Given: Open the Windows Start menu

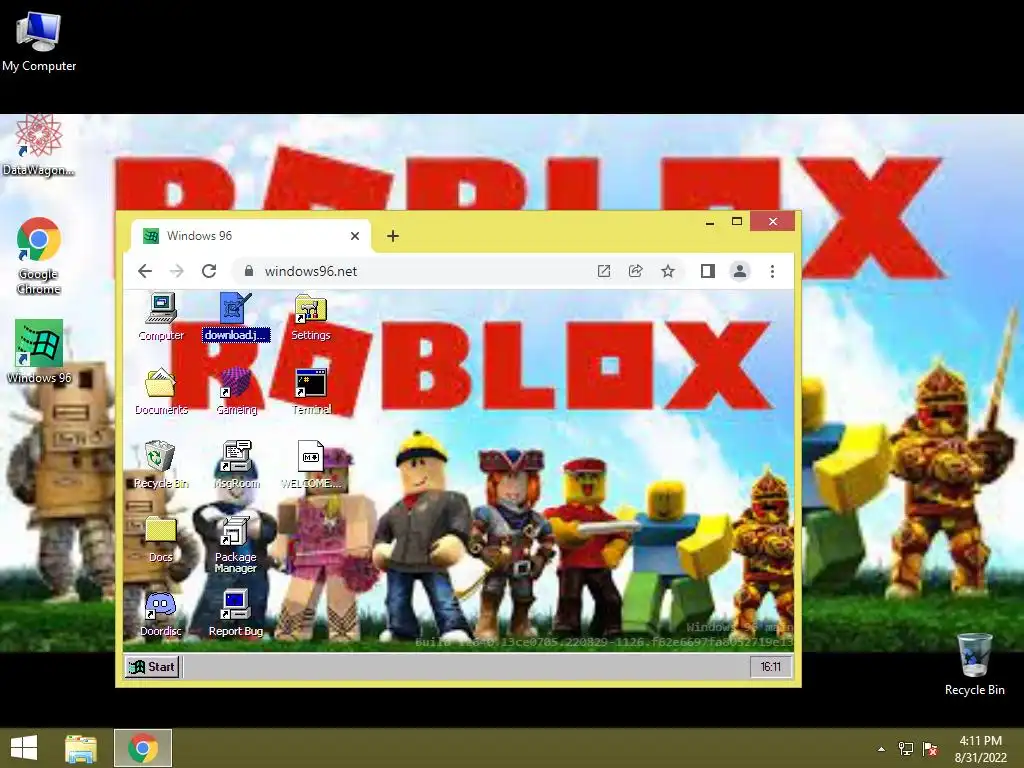Looking at the screenshot, I should click(x=24, y=748).
